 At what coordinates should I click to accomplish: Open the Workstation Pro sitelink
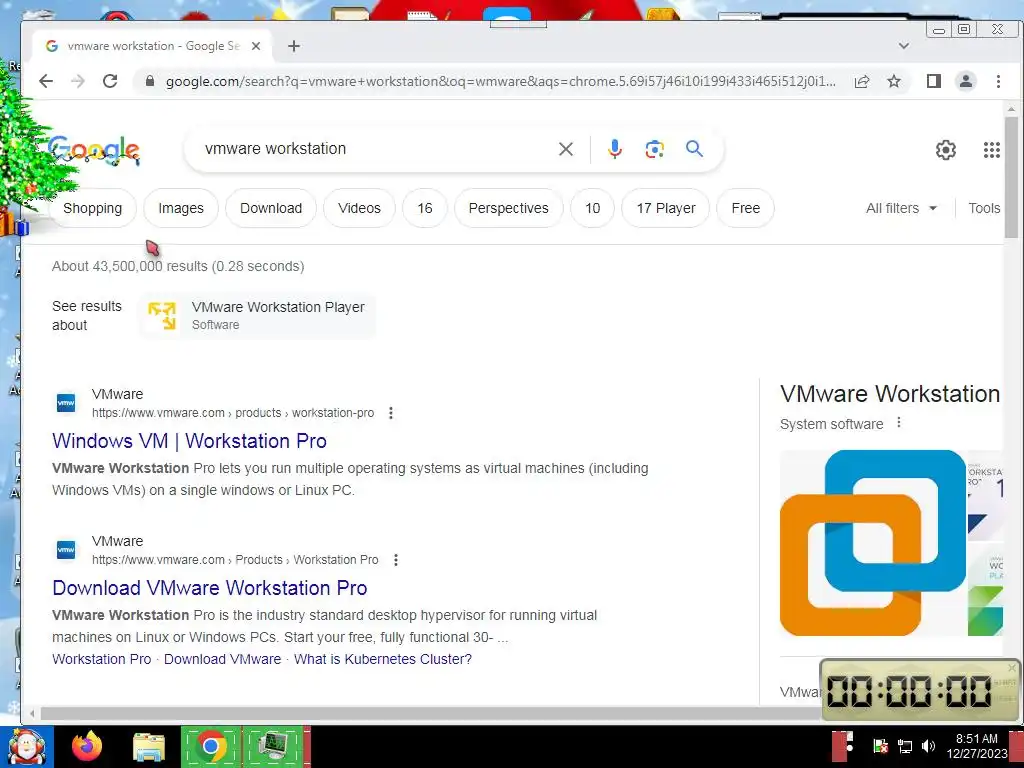coord(101,659)
